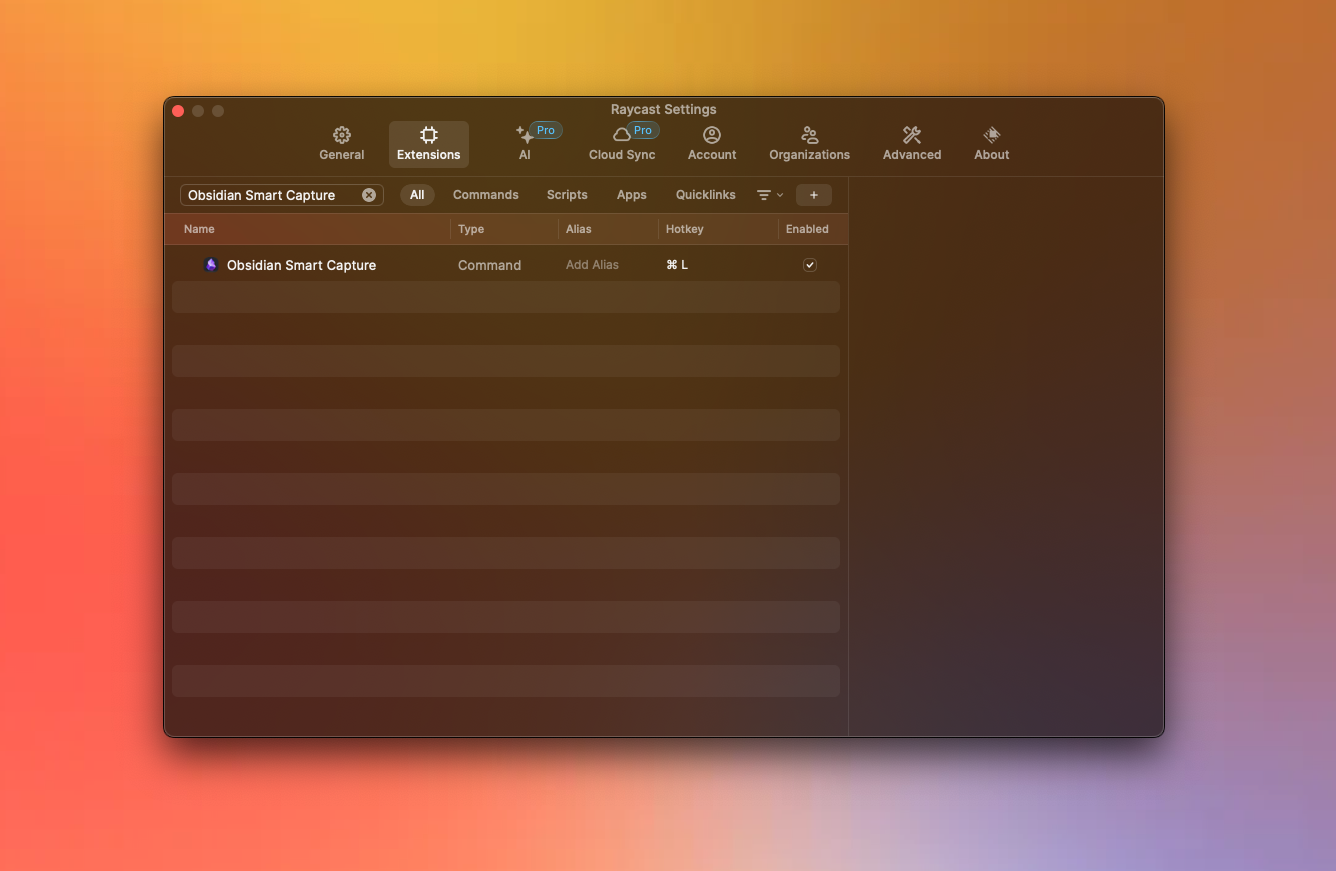
Task: Filter the list by Quicklinks
Action: pos(706,195)
